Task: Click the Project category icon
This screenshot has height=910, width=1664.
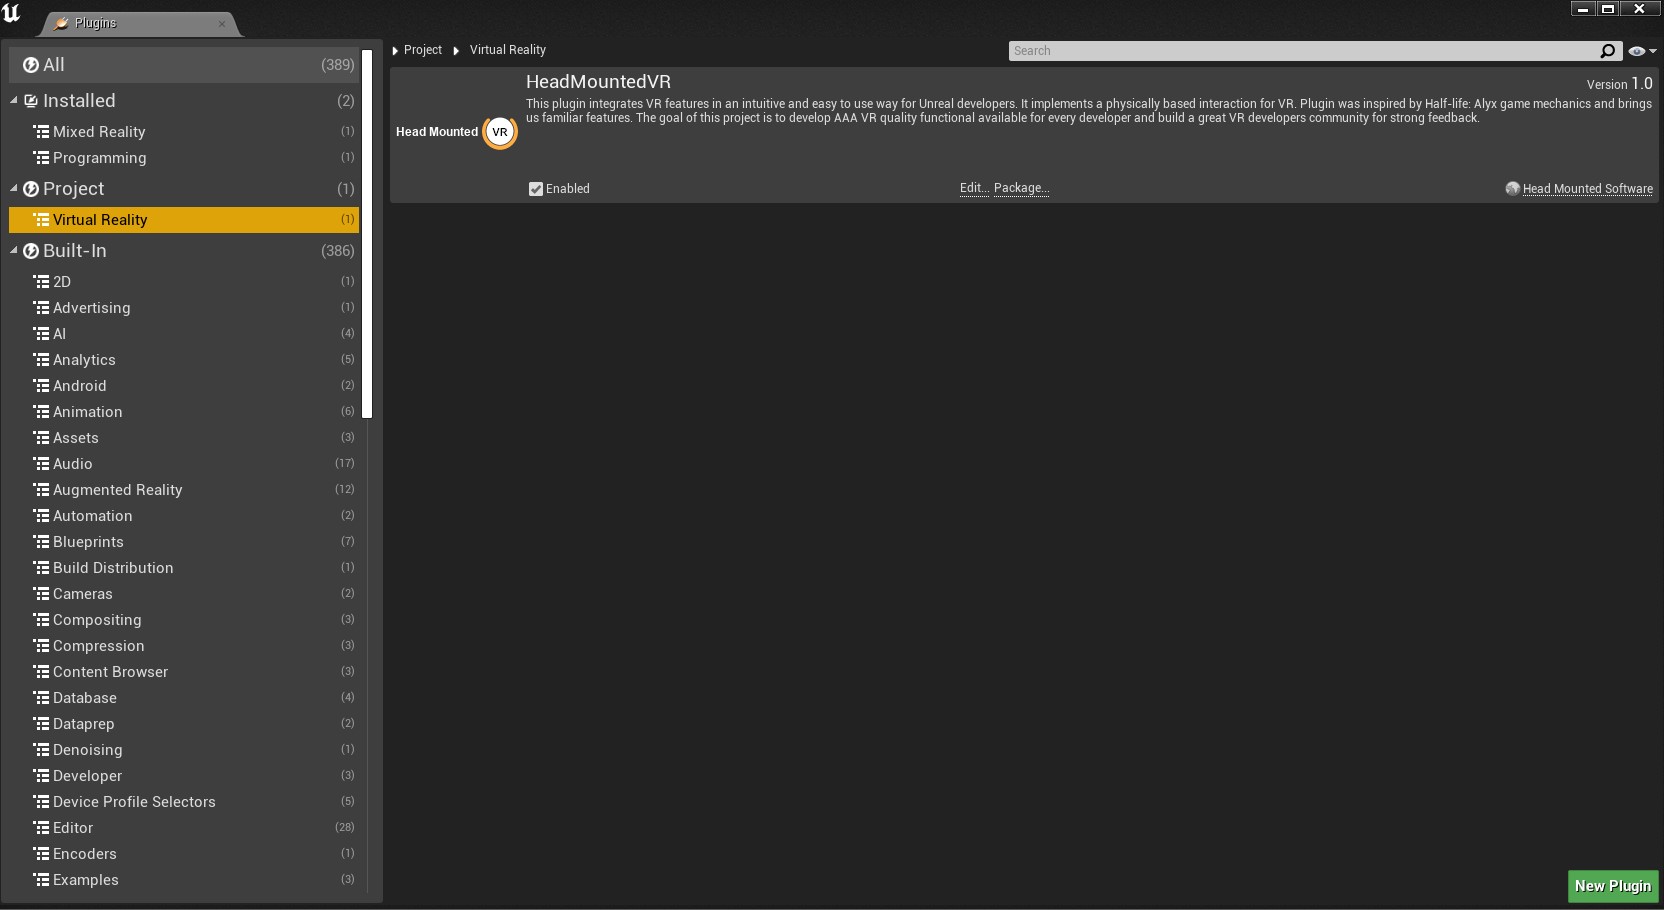Action: coord(31,189)
